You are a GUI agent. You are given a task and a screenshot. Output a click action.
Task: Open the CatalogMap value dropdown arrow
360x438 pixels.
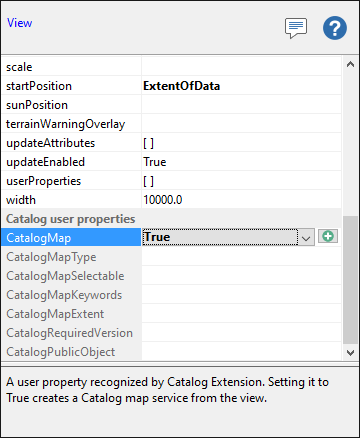tap(306, 238)
